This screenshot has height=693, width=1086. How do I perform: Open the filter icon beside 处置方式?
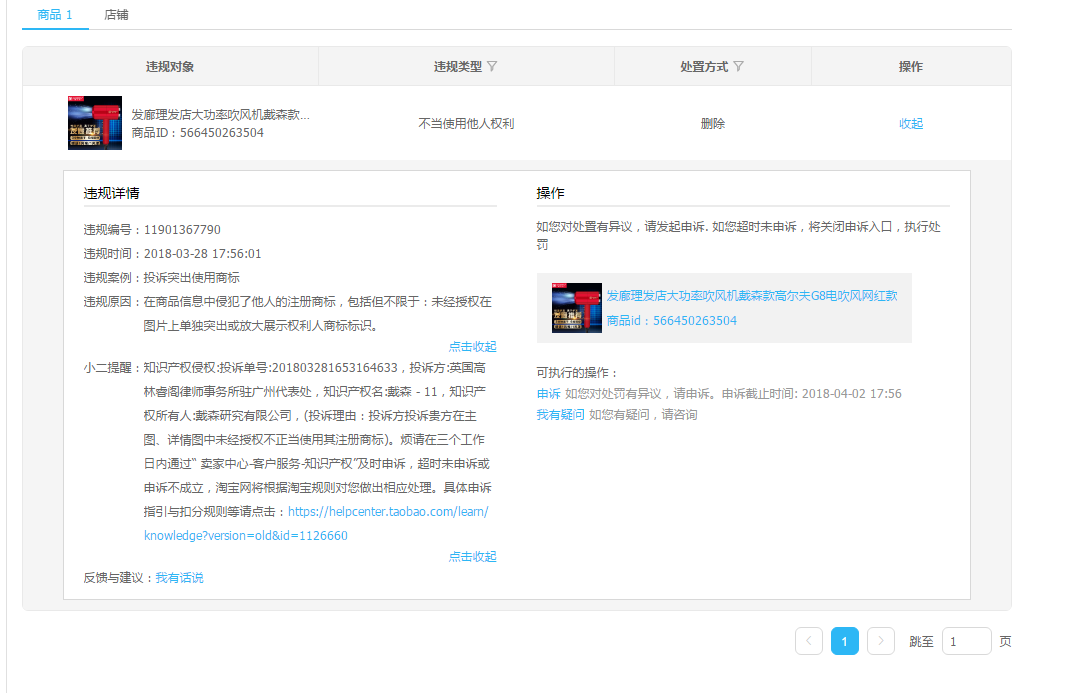pos(738,66)
